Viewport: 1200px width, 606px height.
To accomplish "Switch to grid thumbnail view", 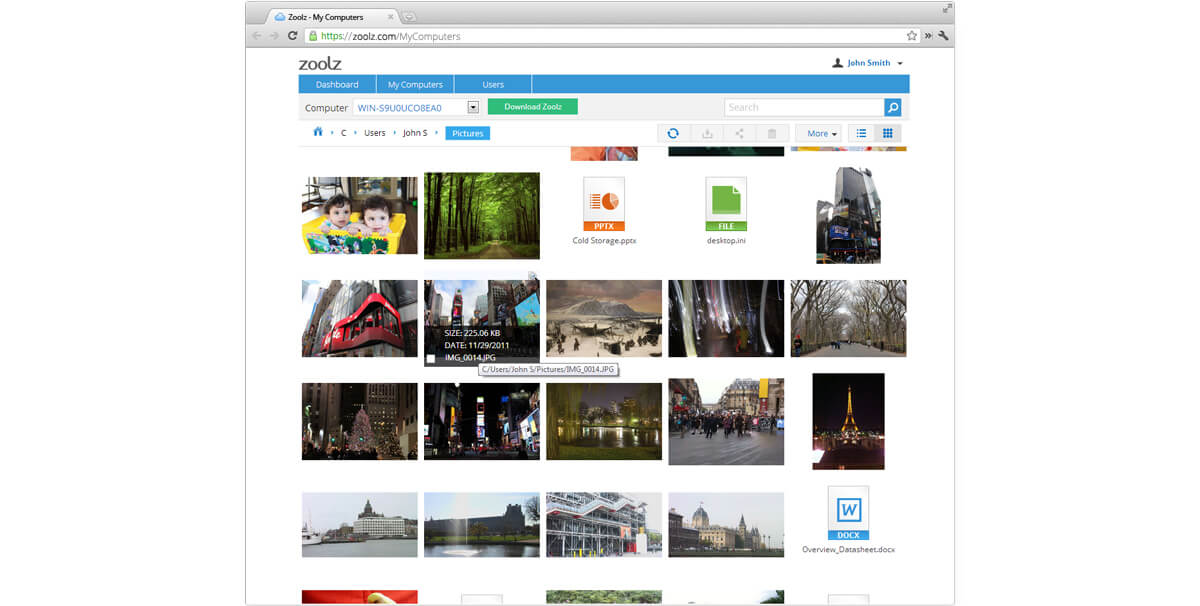I will 887,133.
